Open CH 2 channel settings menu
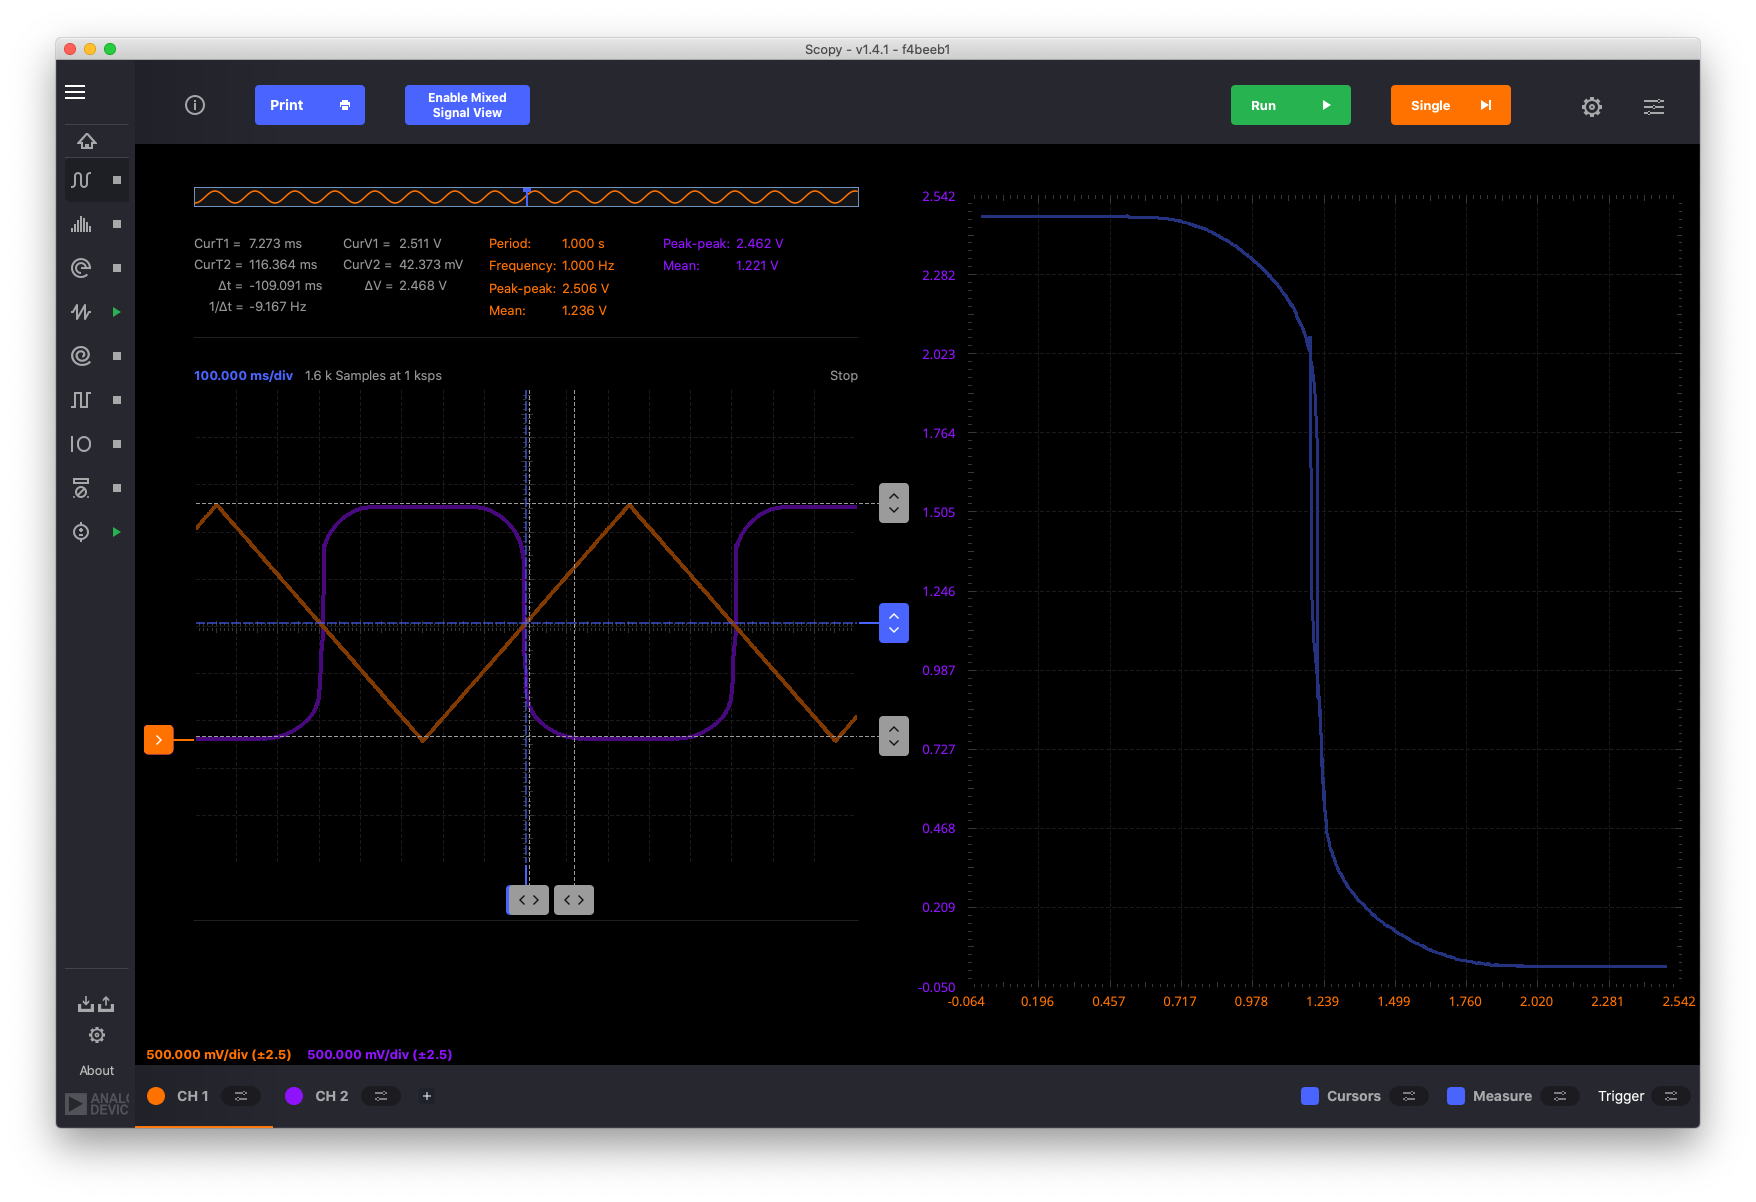The width and height of the screenshot is (1756, 1202). [x=381, y=1096]
